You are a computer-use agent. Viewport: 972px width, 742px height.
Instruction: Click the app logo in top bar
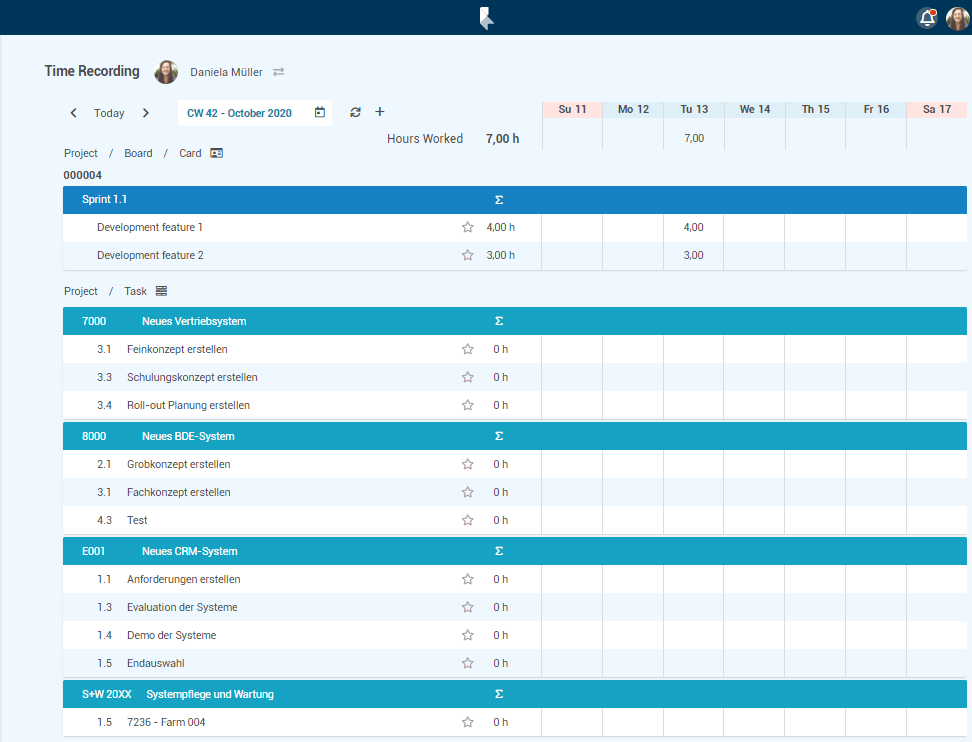(x=486, y=17)
